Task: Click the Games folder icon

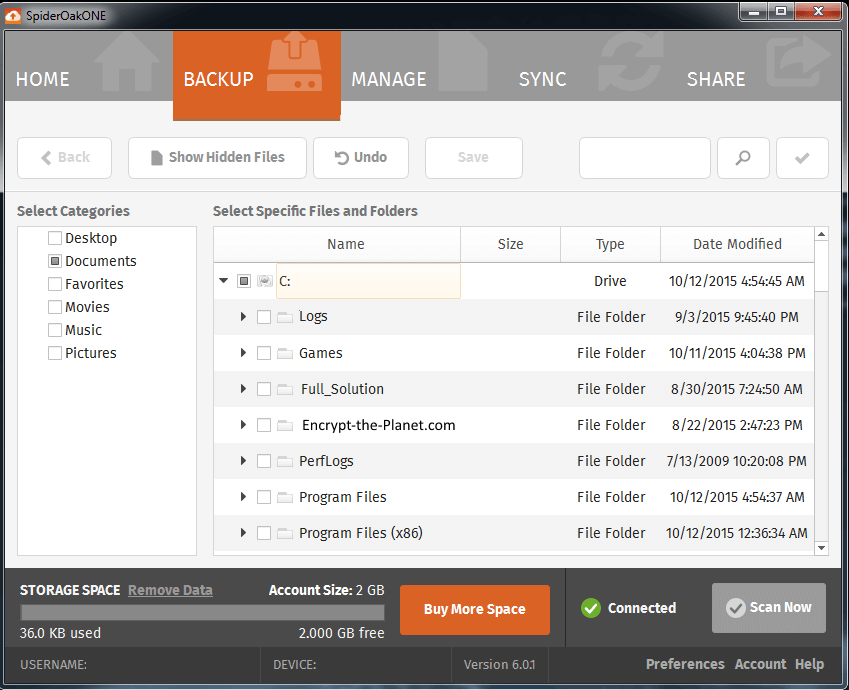Action: [285, 353]
